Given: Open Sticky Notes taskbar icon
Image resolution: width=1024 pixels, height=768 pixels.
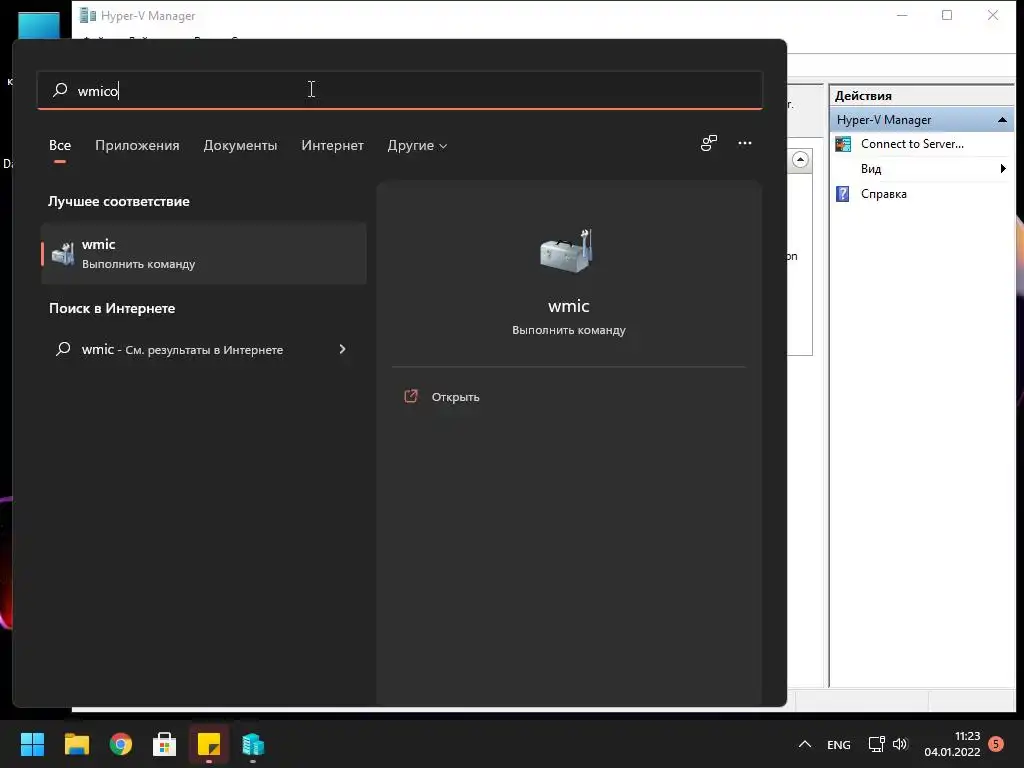Looking at the screenshot, I should pyautogui.click(x=209, y=744).
